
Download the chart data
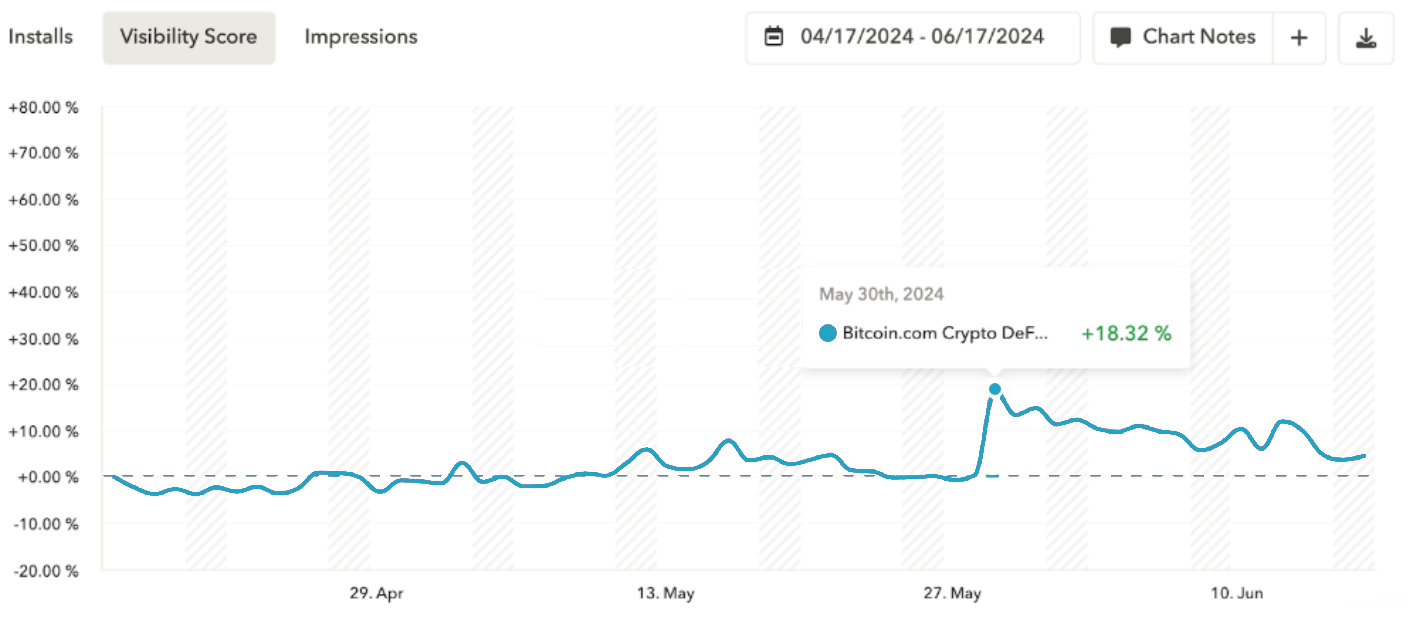pos(1366,38)
